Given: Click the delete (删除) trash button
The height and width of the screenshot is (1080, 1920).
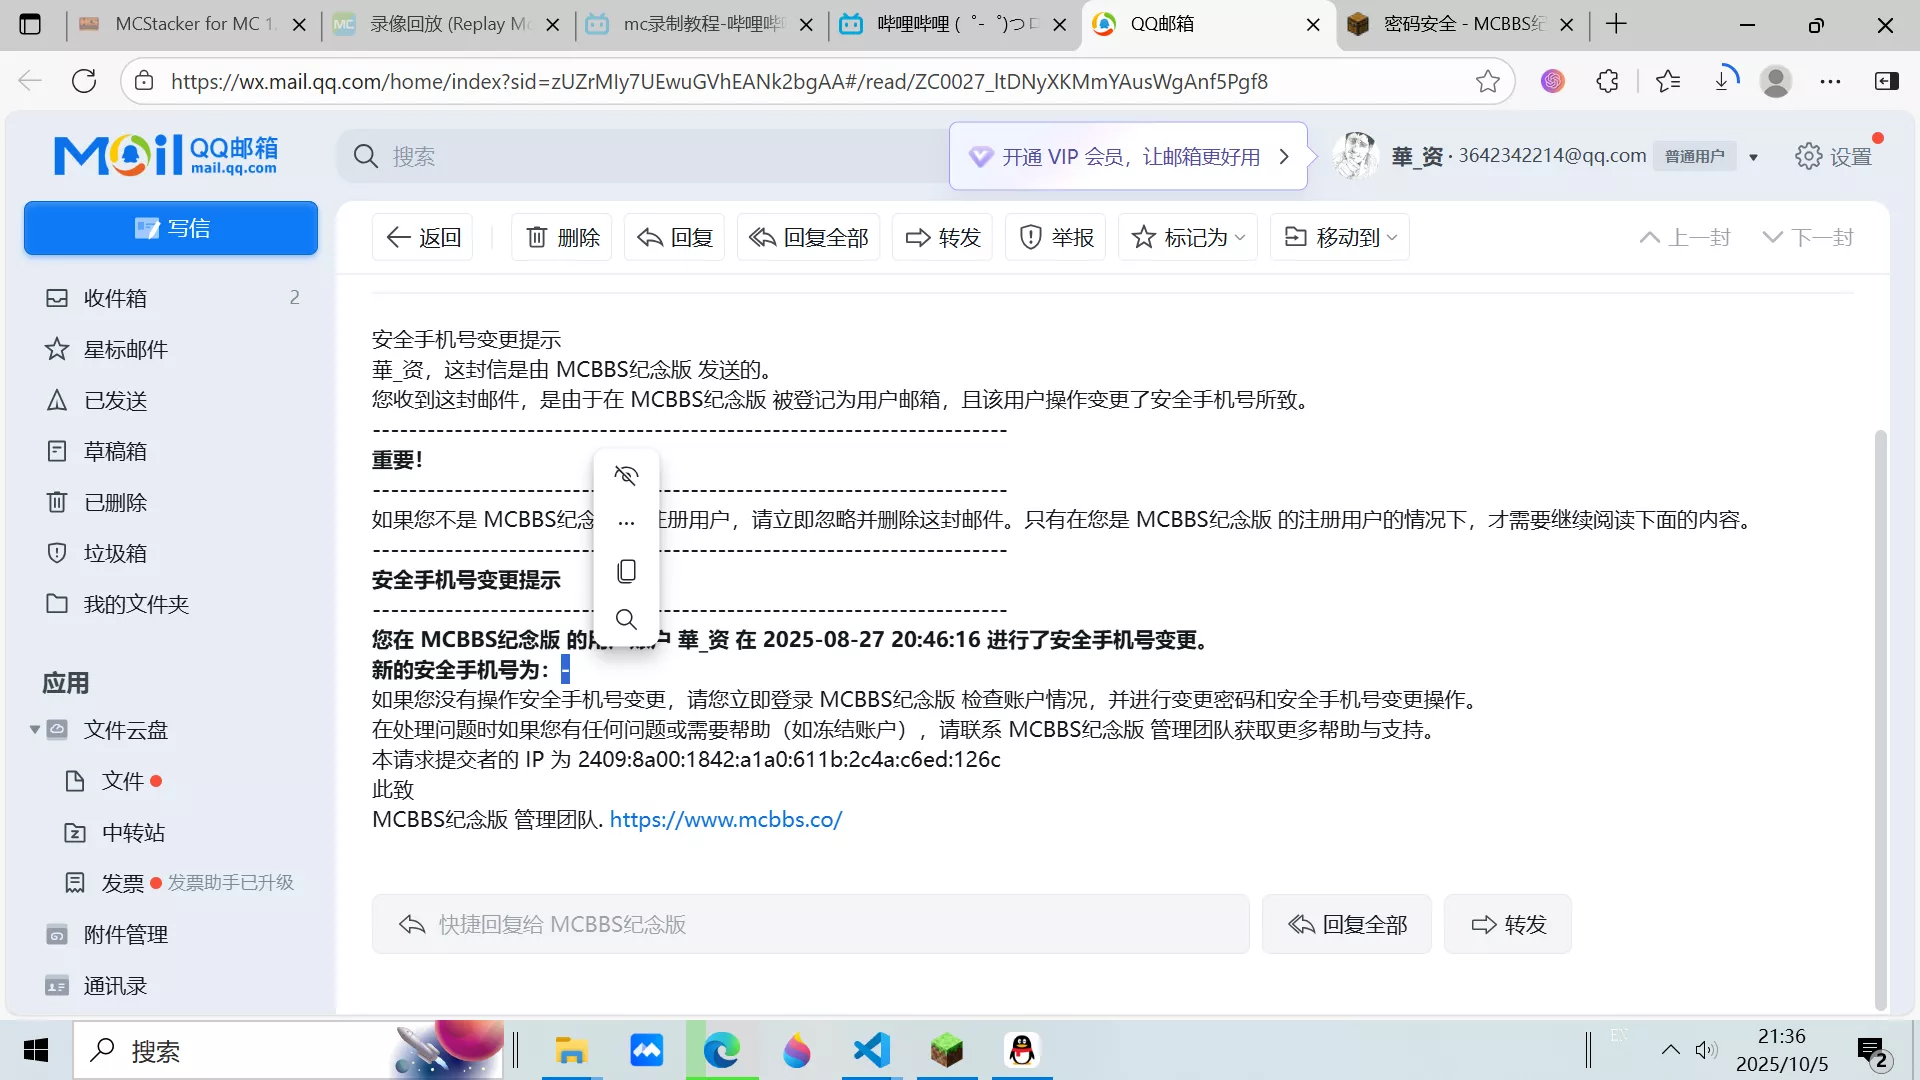Looking at the screenshot, I should pos(563,237).
